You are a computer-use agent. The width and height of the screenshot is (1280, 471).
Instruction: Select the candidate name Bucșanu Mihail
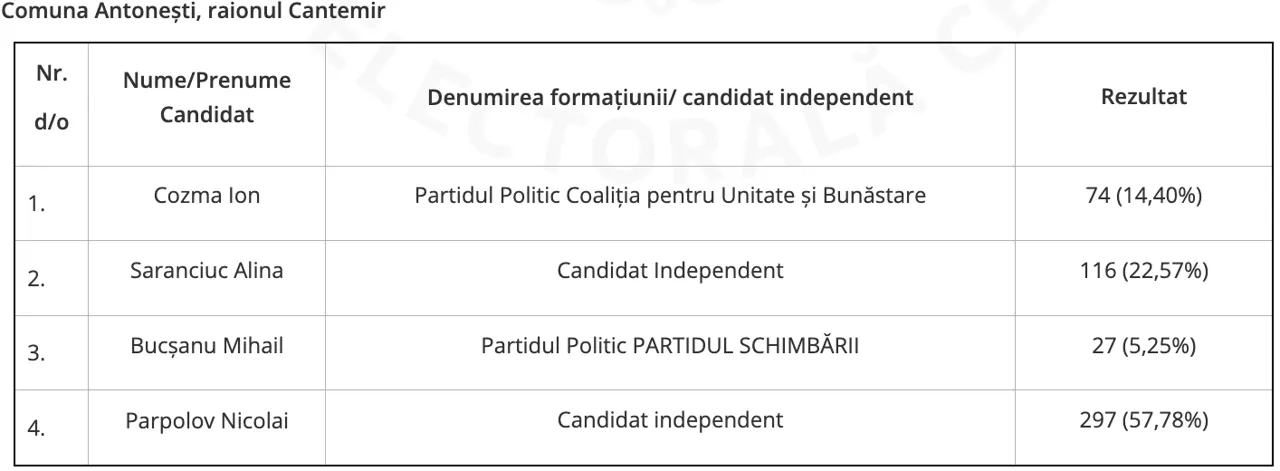[206, 346]
